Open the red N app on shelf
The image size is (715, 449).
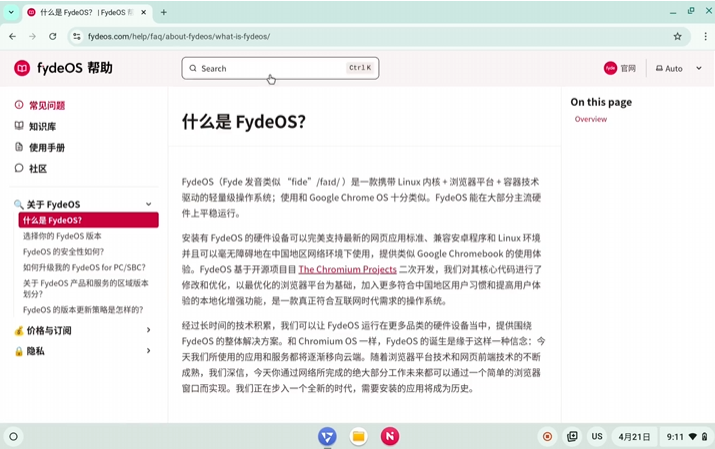point(390,437)
